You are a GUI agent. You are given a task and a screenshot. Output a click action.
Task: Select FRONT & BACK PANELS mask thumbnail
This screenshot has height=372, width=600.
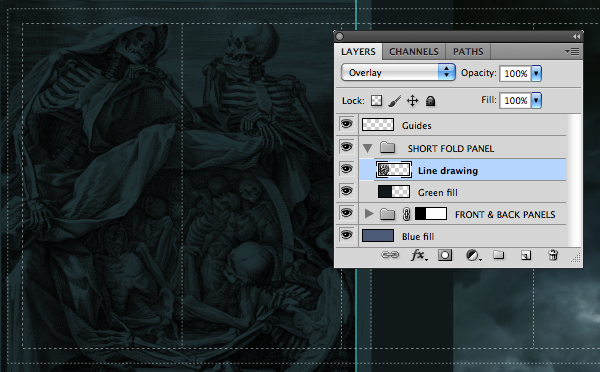coord(431,214)
